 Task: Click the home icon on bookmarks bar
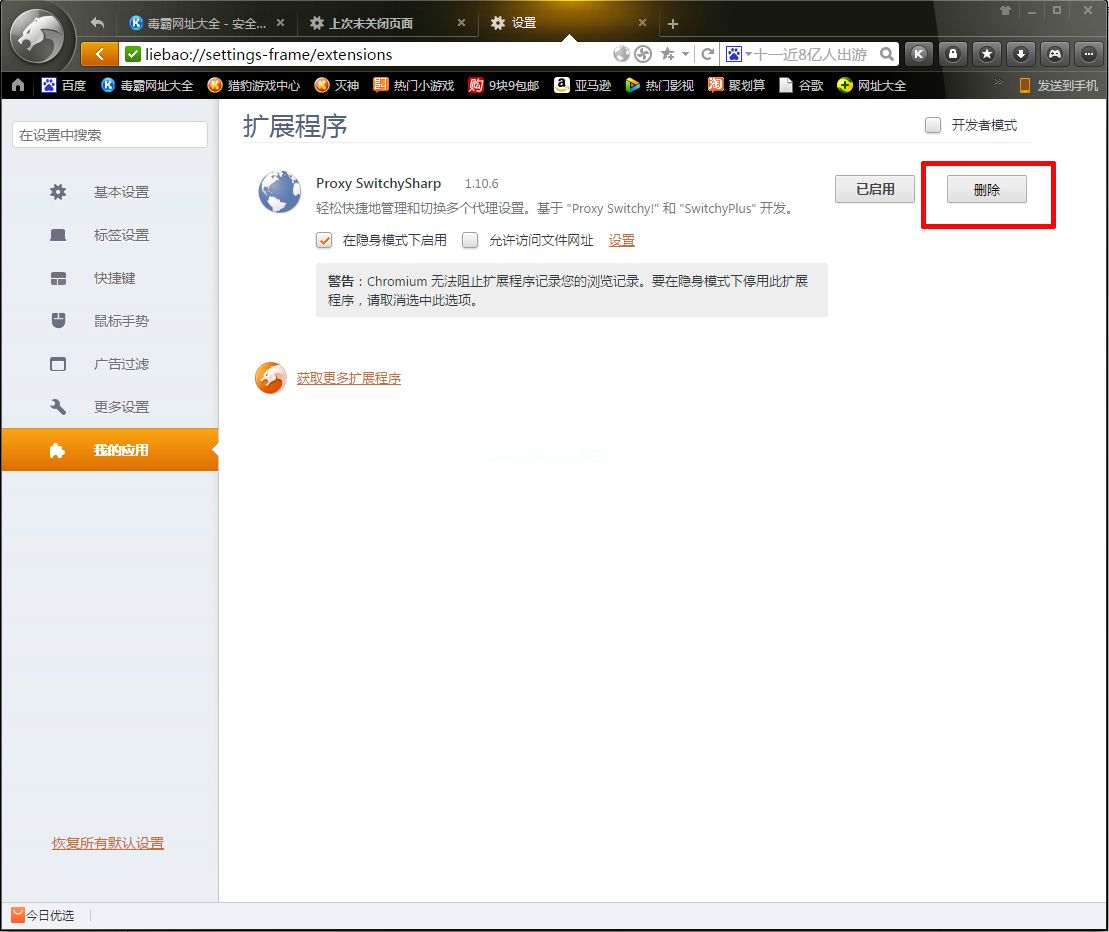tap(17, 85)
